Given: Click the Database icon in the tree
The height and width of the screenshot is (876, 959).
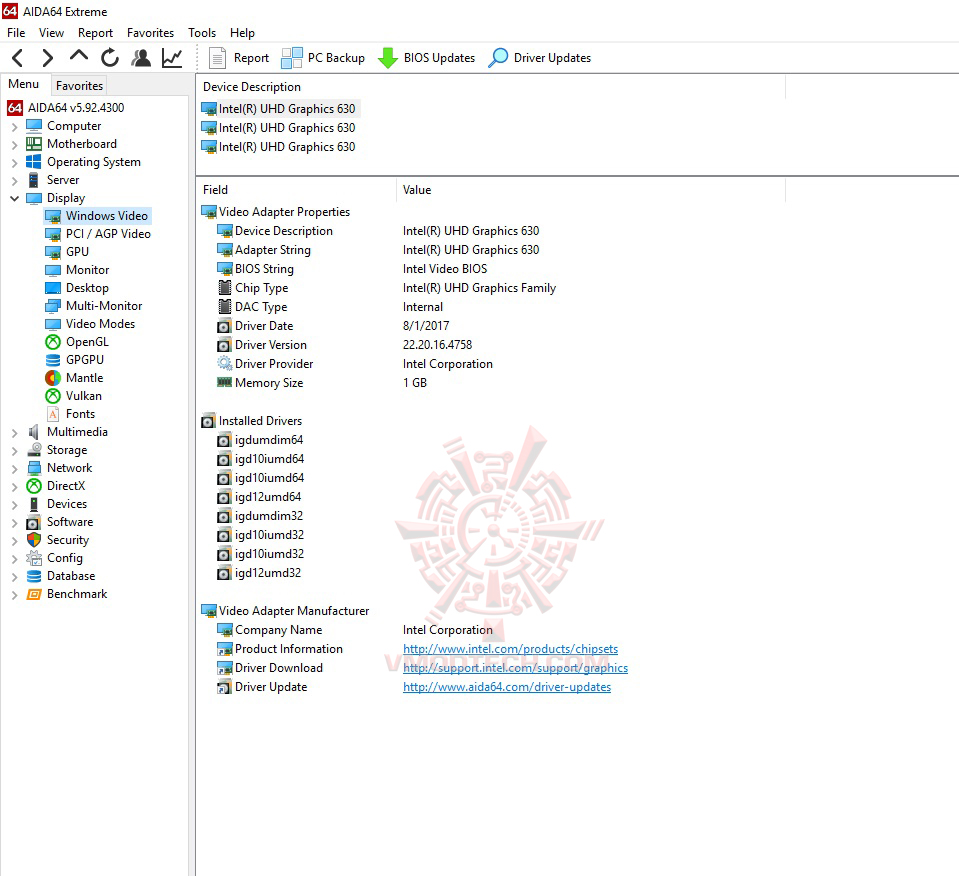Looking at the screenshot, I should tap(34, 576).
